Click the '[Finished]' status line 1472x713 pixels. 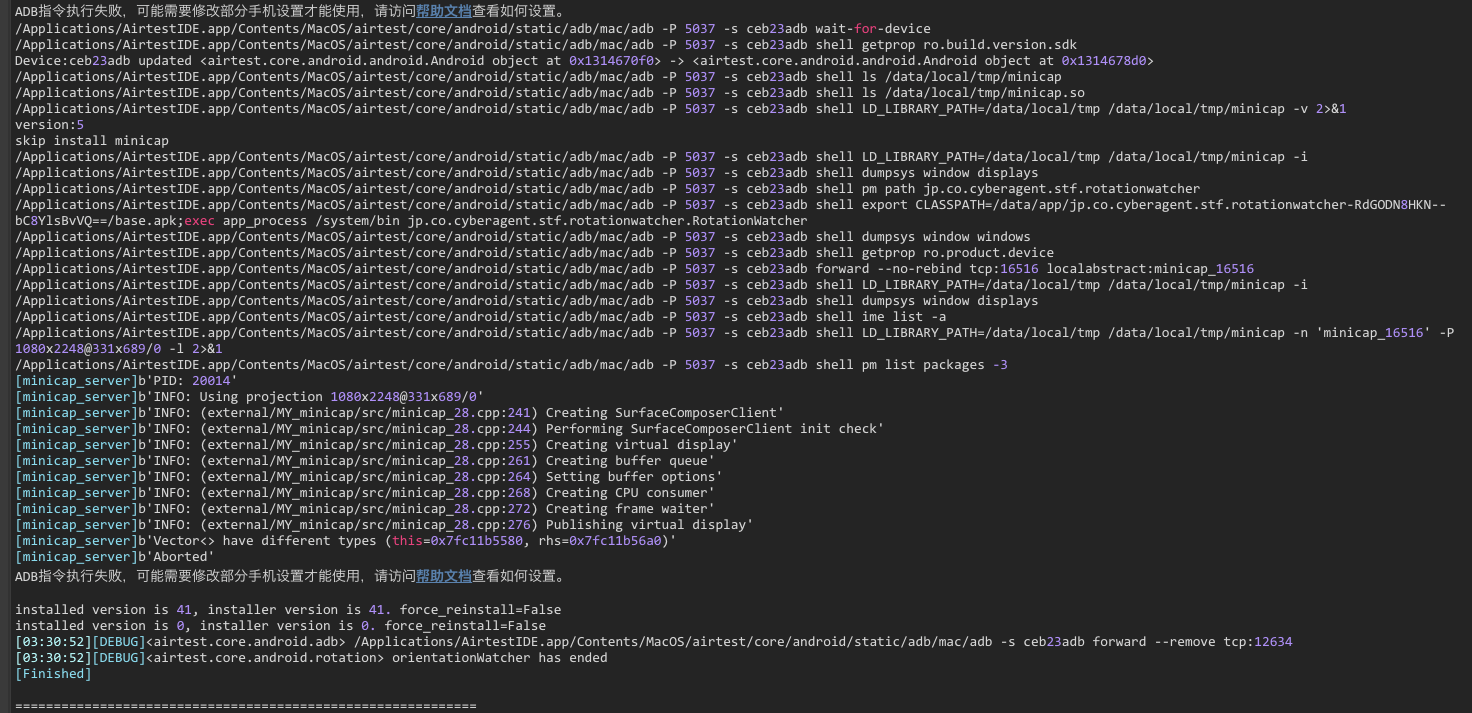pyautogui.click(x=53, y=673)
